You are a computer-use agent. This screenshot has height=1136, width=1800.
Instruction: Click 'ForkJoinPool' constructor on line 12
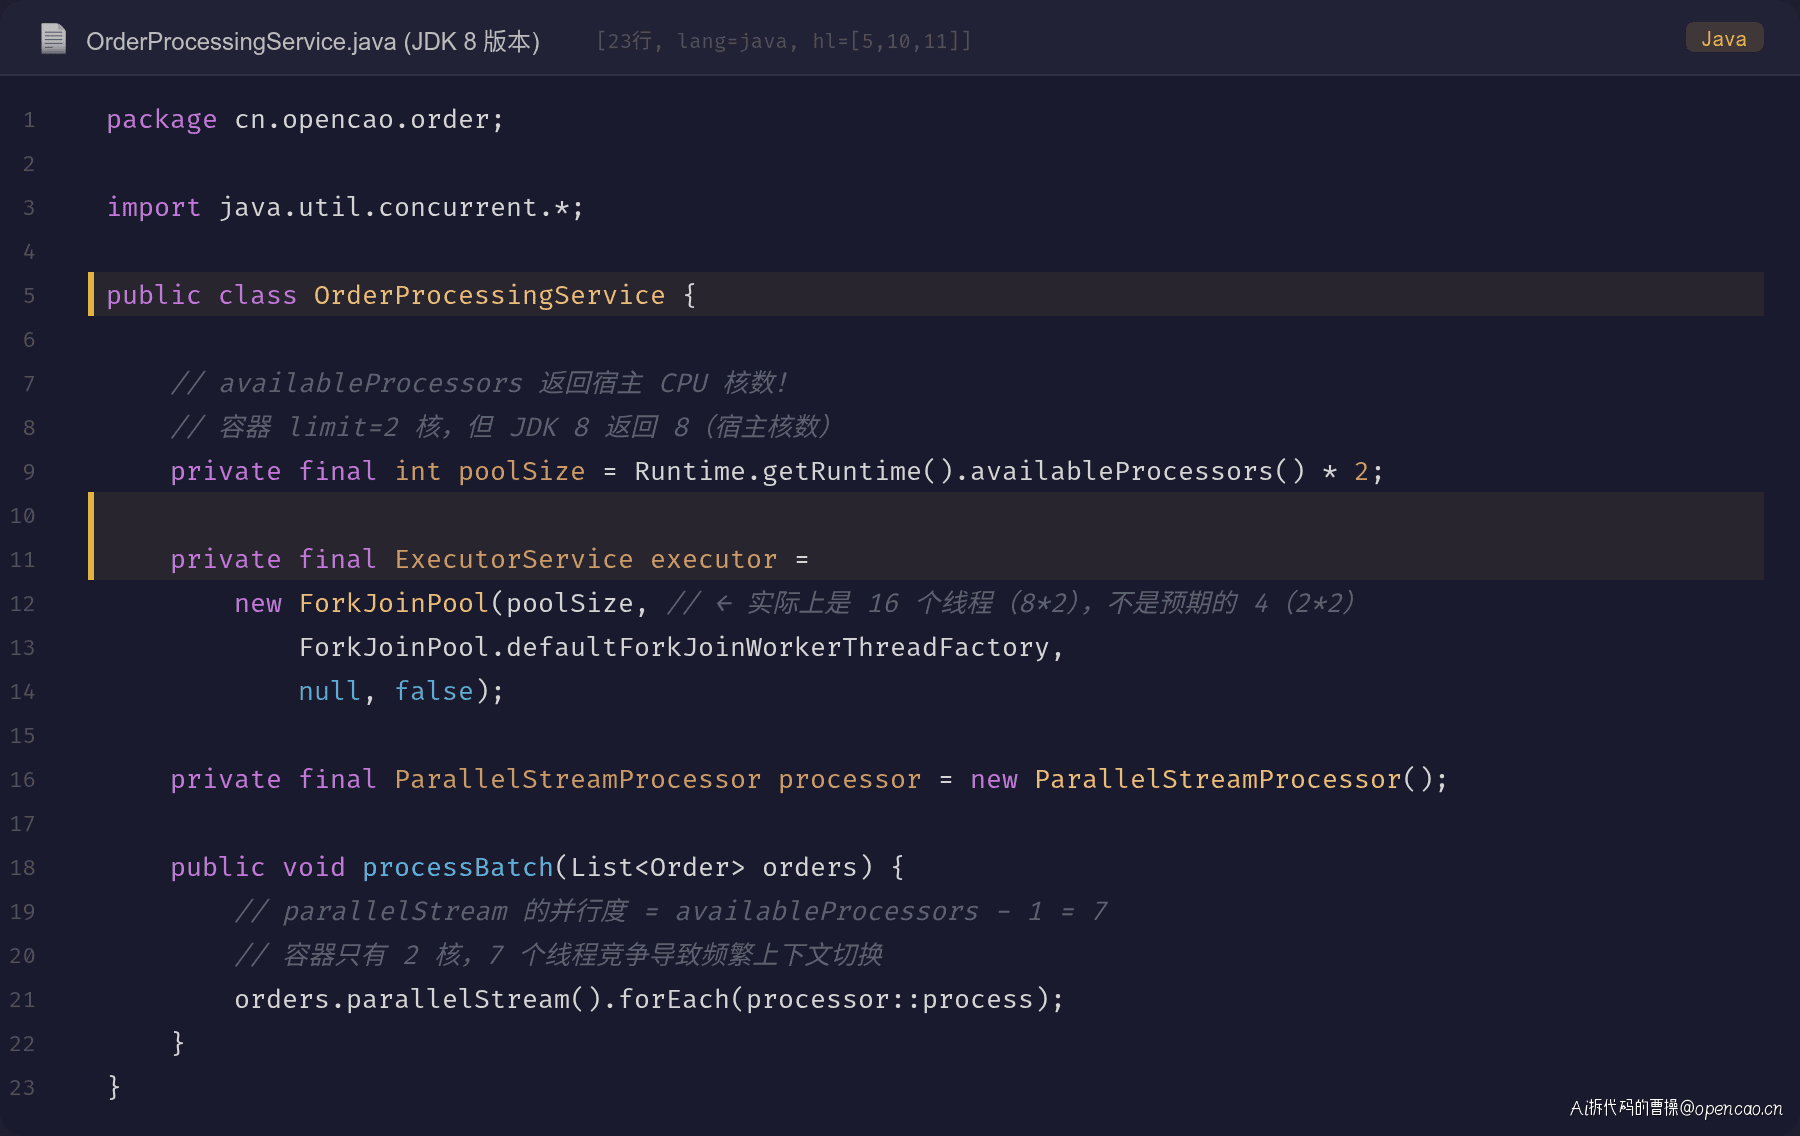click(393, 604)
